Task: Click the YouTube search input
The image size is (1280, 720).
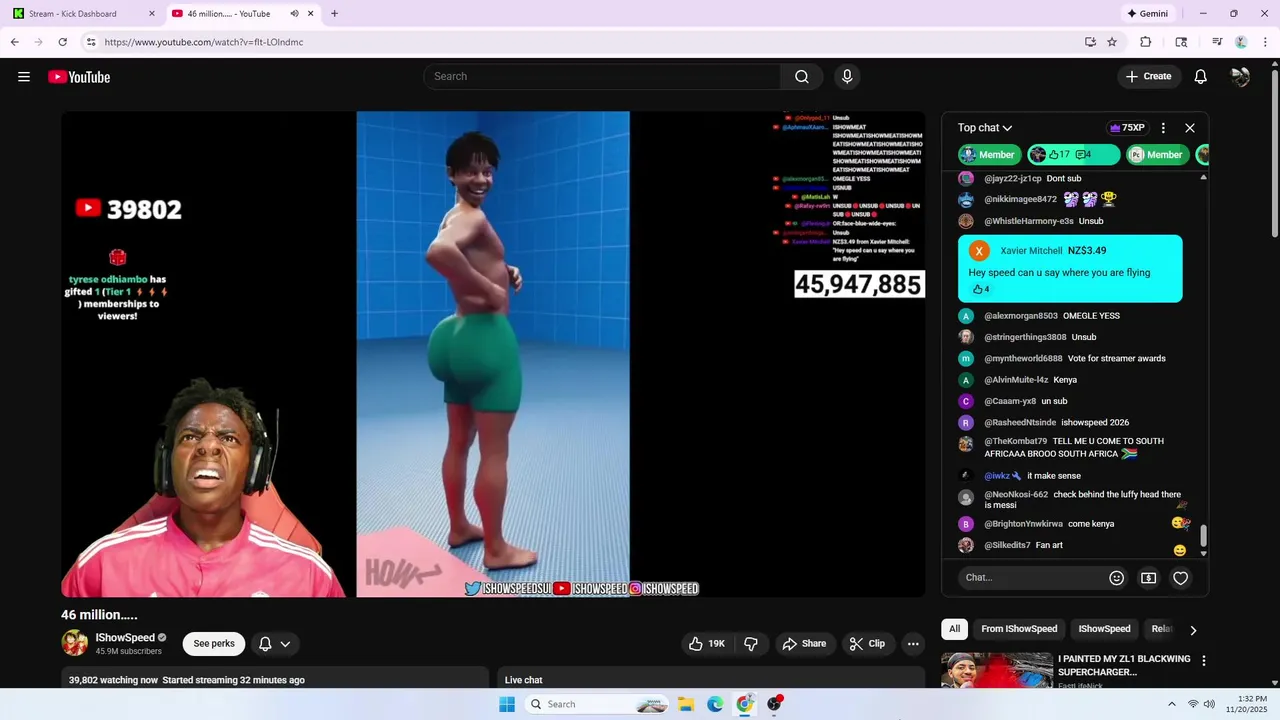Action: 602,77
